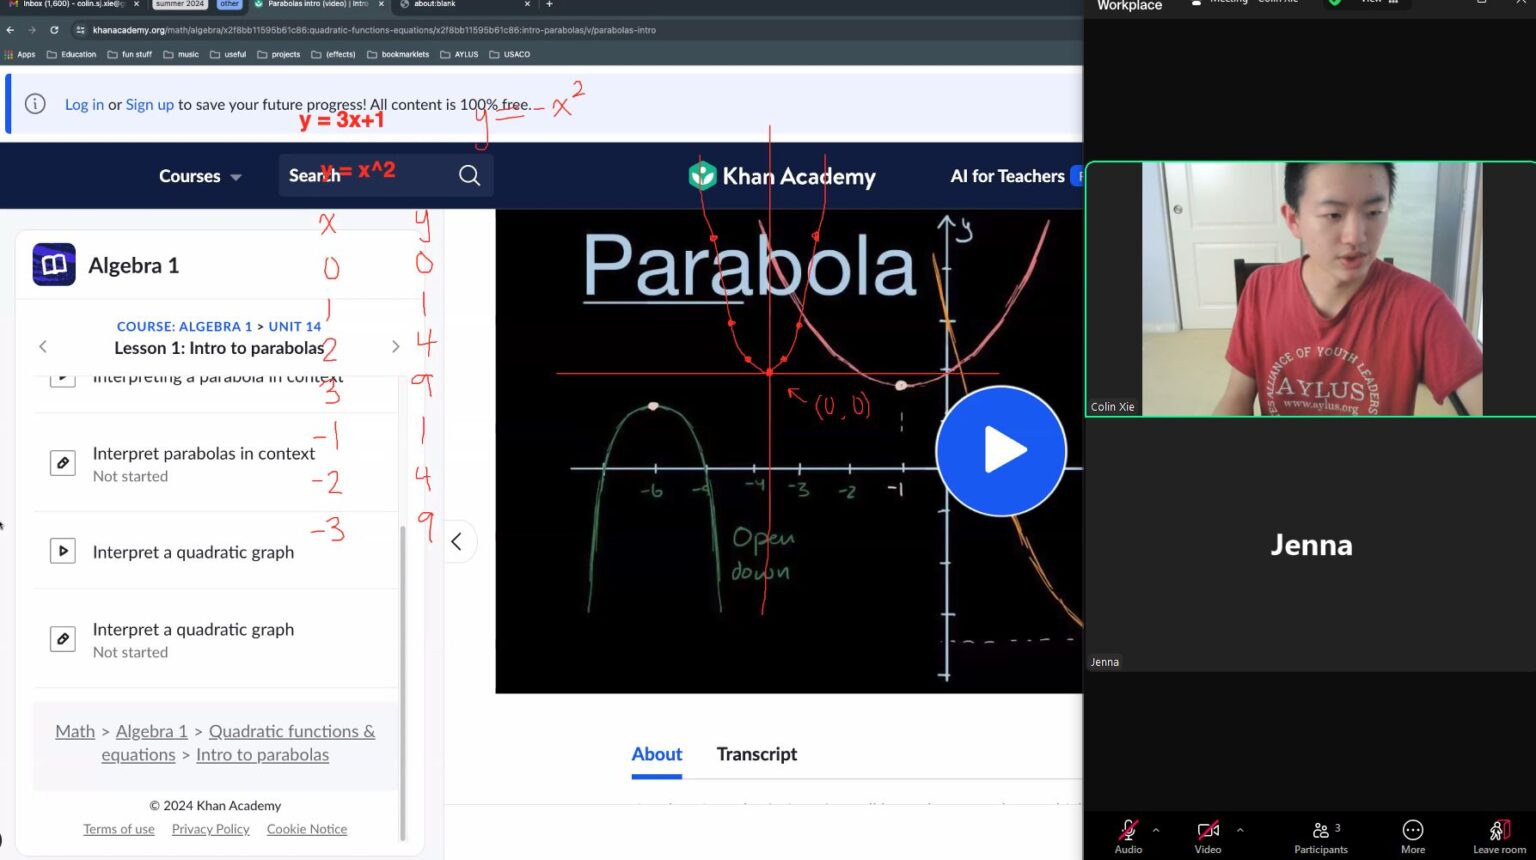Open the Courses dropdown menu

pyautogui.click(x=200, y=176)
